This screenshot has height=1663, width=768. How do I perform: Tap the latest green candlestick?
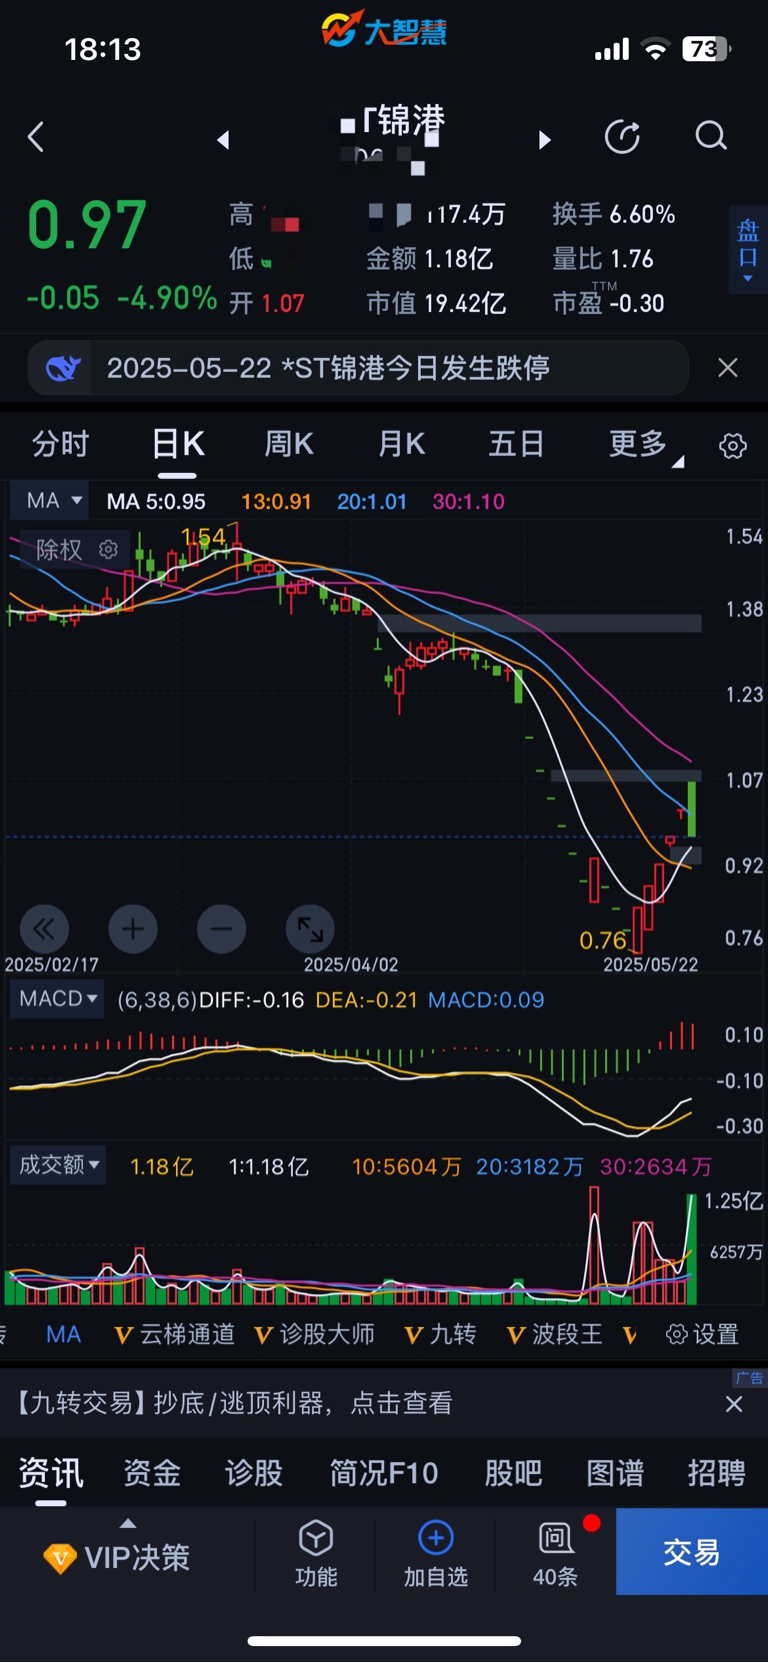pyautogui.click(x=691, y=808)
